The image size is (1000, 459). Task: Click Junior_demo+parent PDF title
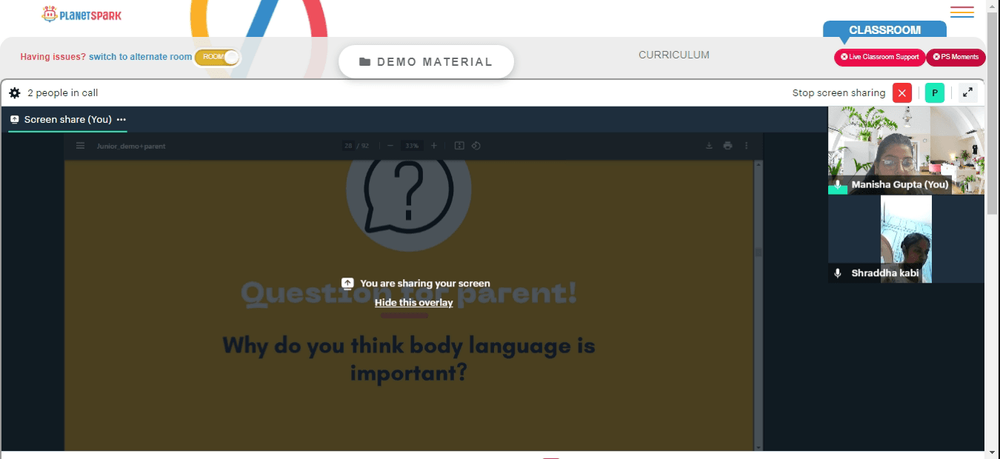click(131, 146)
